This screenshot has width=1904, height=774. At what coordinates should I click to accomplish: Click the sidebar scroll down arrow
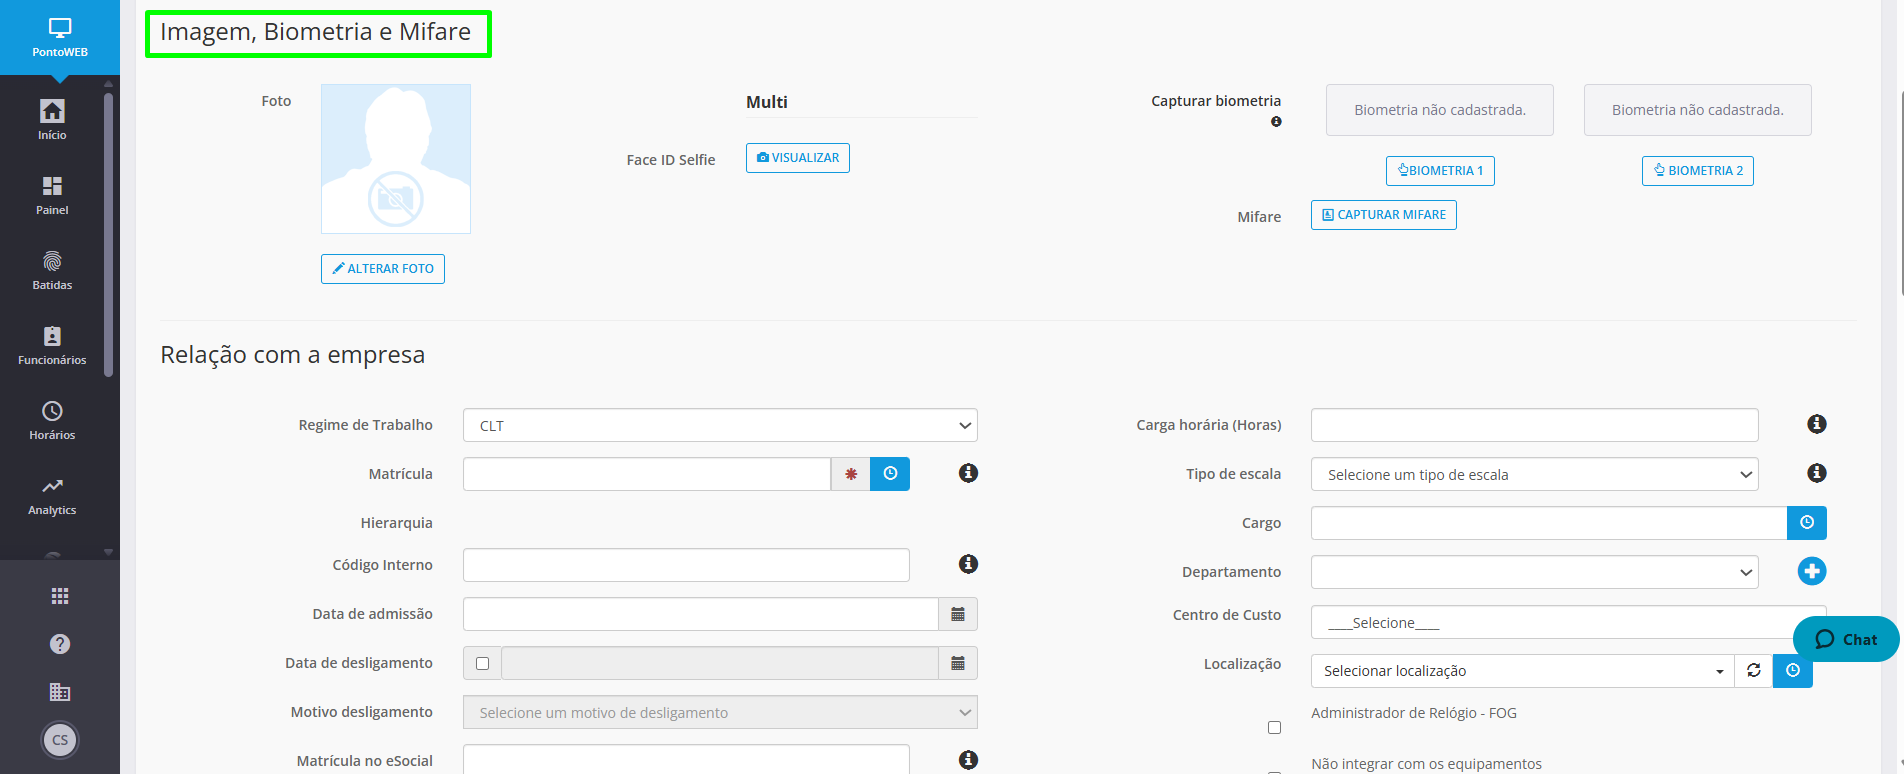(x=108, y=552)
